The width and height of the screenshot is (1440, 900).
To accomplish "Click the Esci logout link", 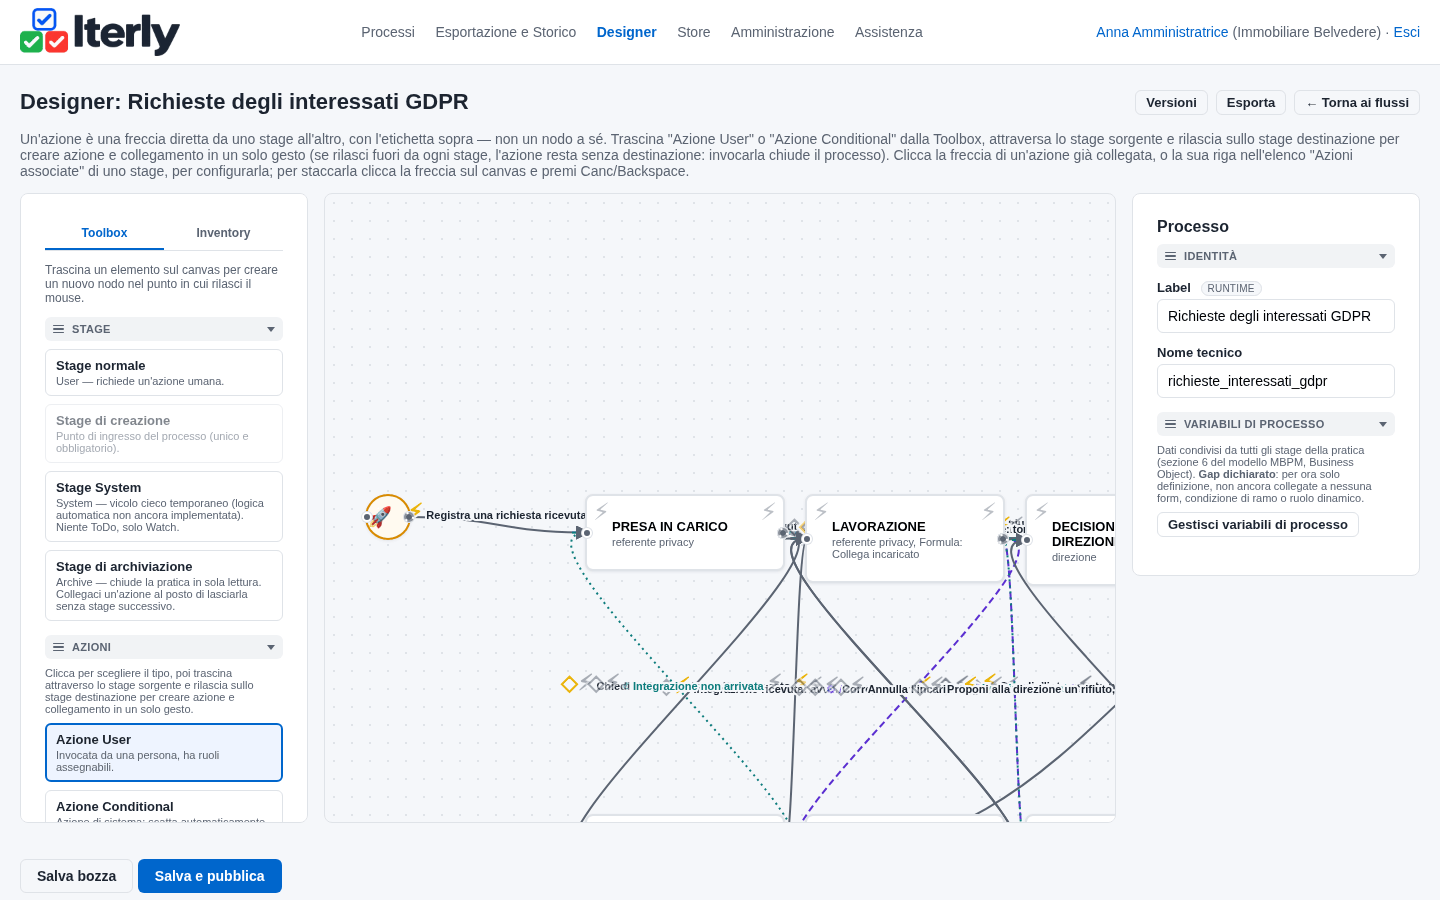I will [1407, 32].
